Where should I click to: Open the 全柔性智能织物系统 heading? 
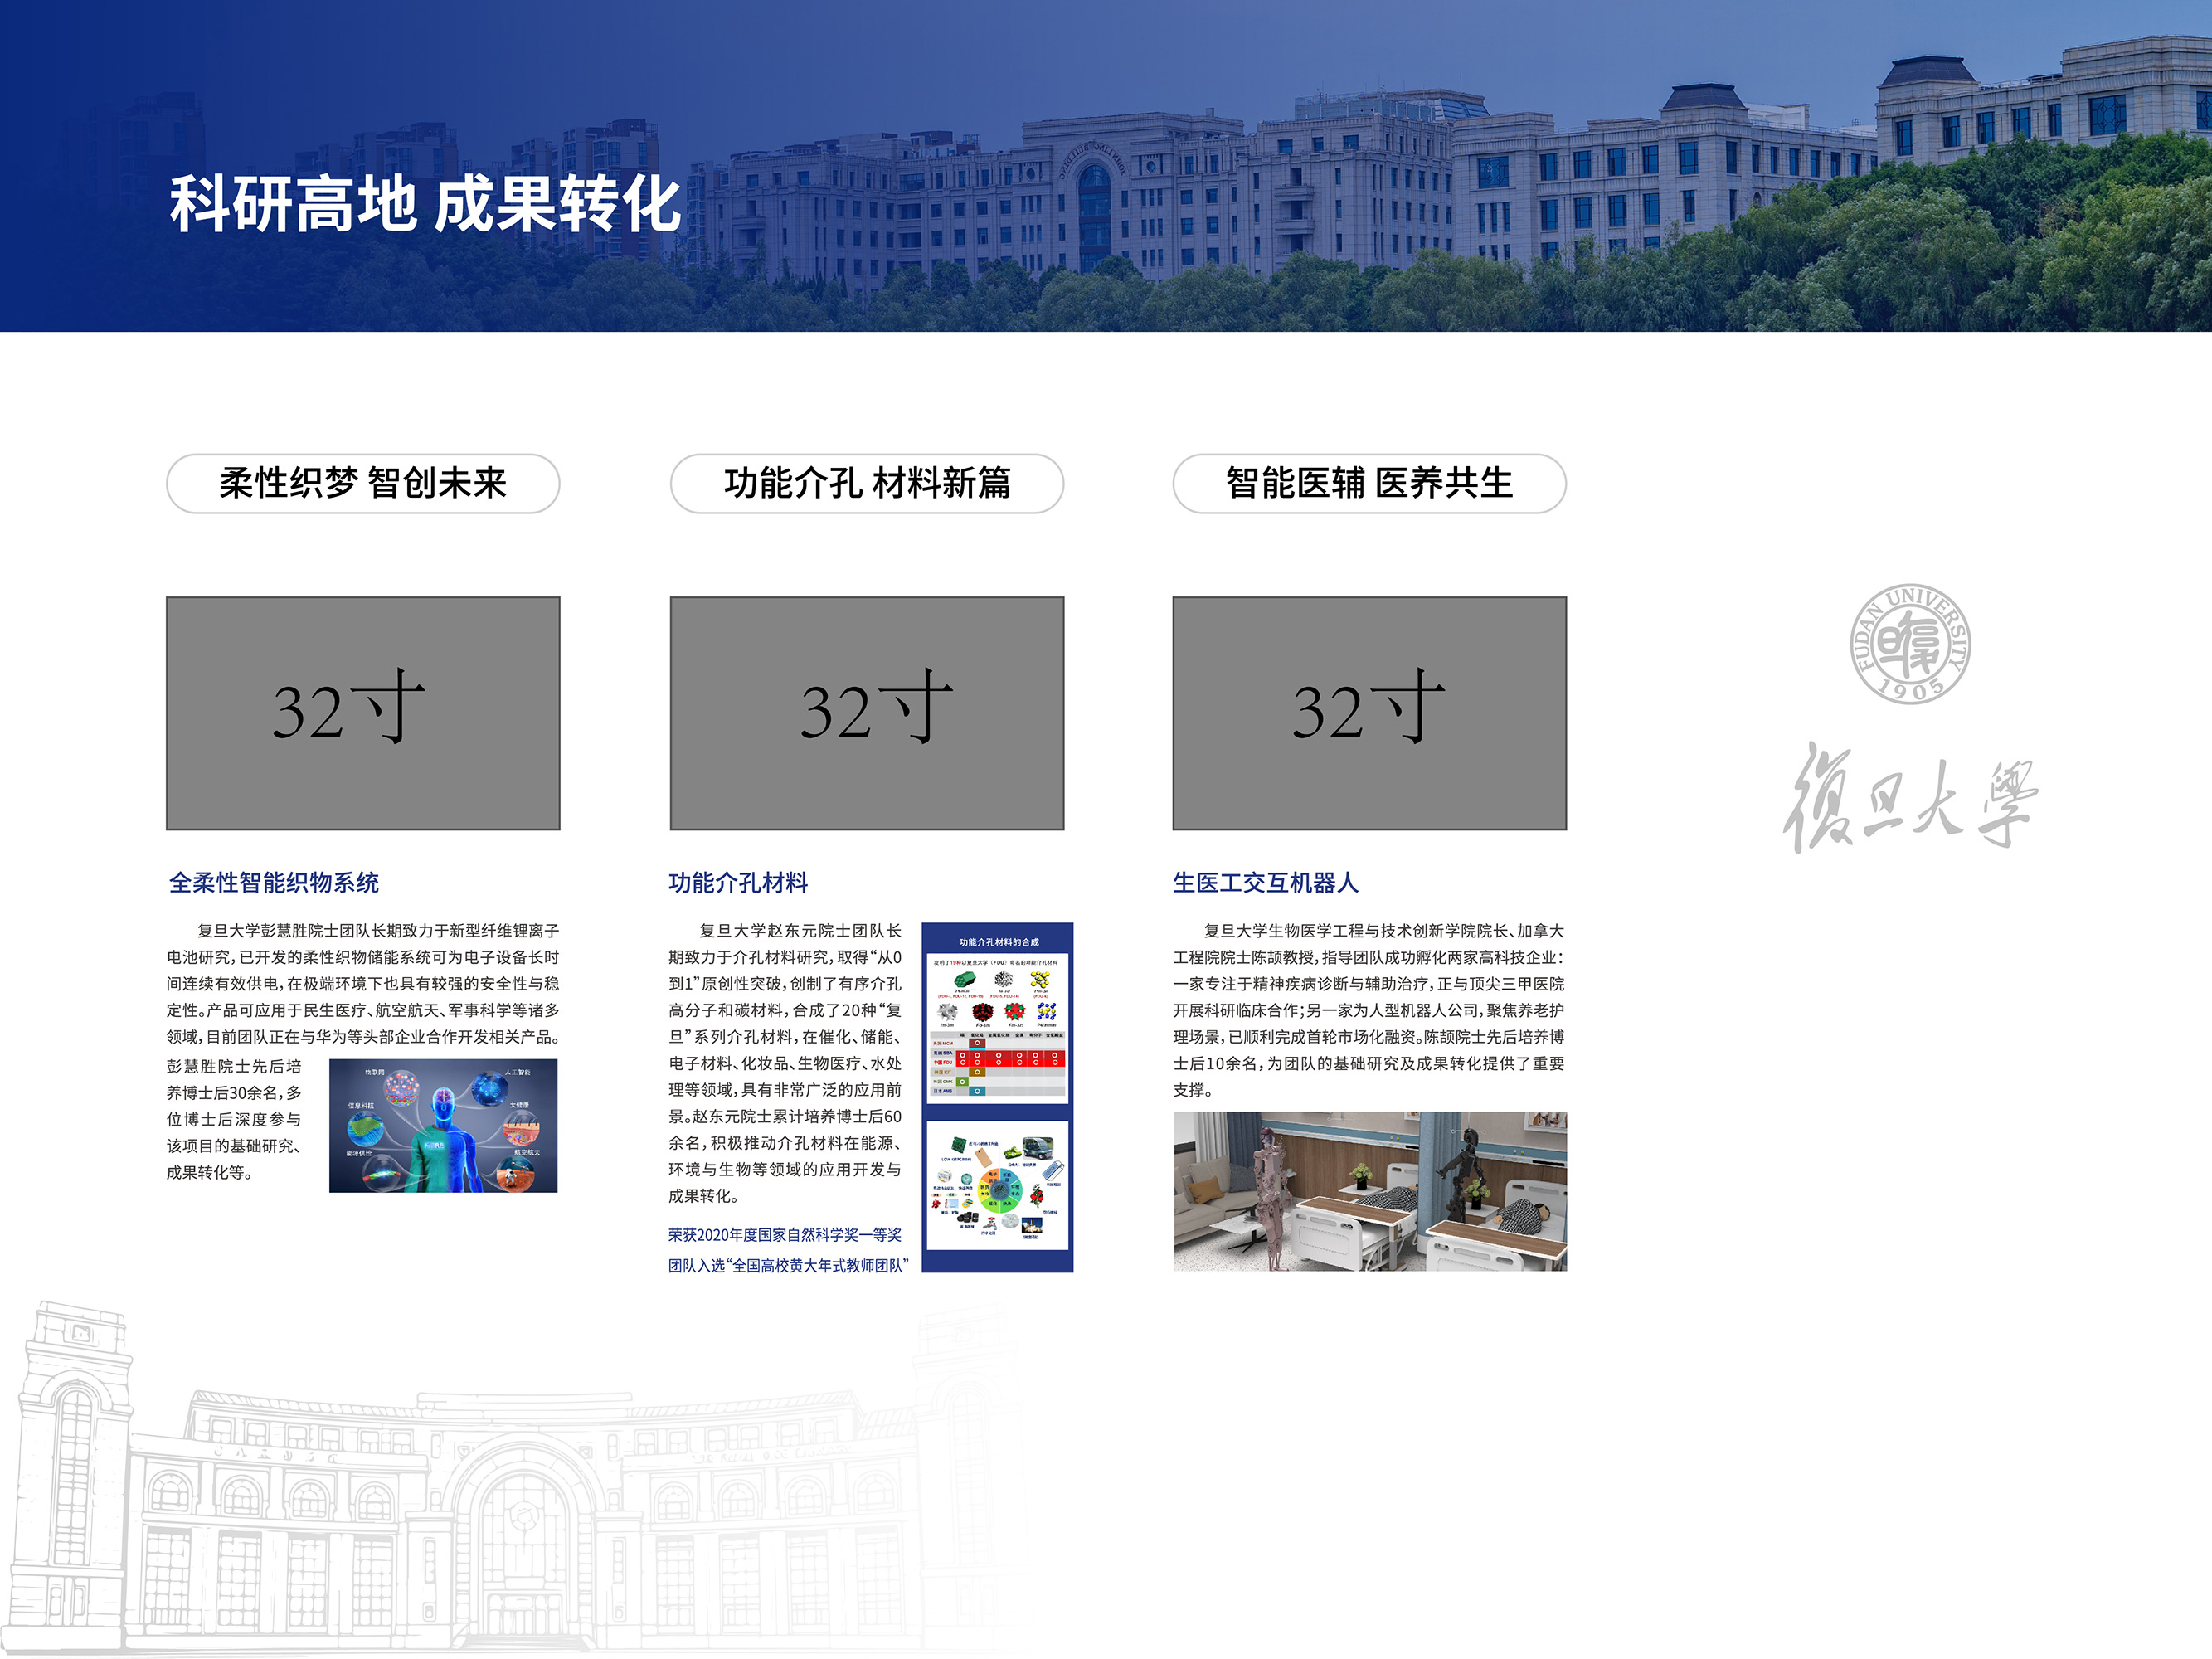coord(274,883)
